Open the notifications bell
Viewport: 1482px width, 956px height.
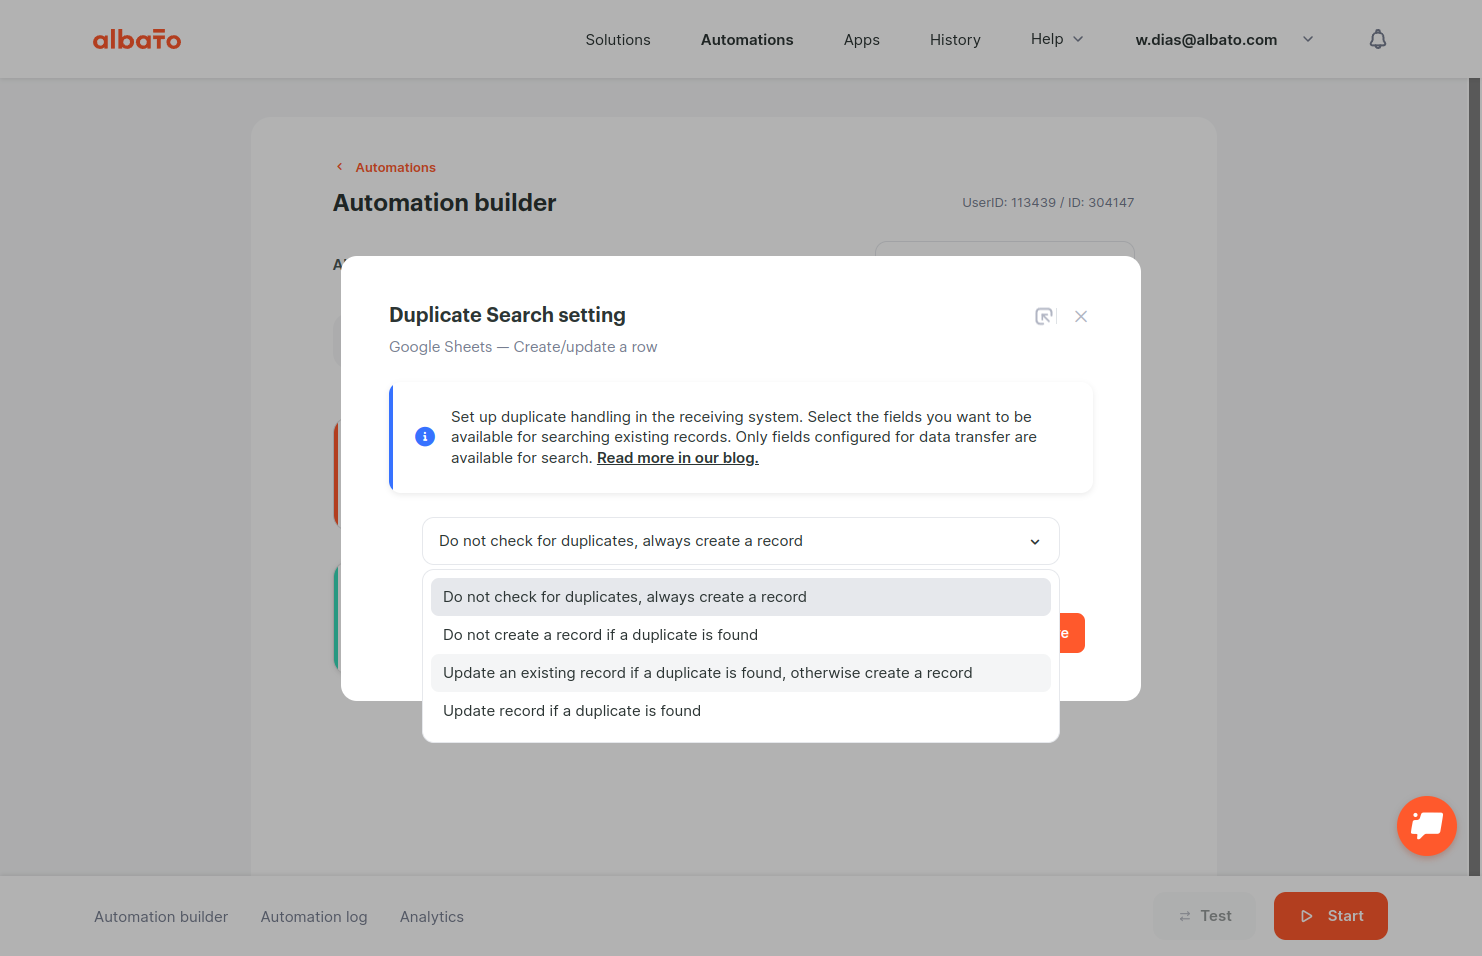[1378, 39]
